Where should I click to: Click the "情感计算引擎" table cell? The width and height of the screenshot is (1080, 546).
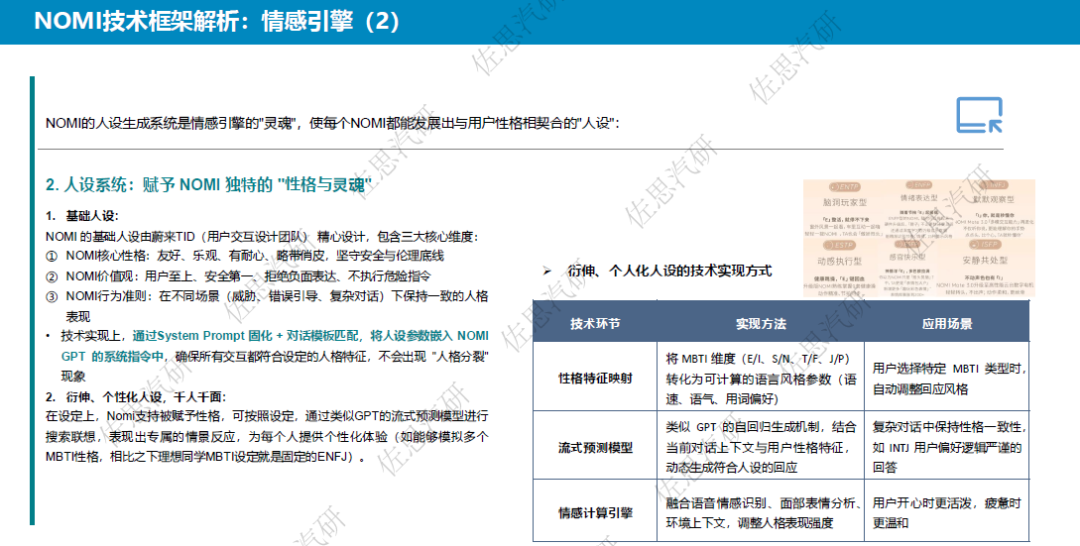pos(595,513)
